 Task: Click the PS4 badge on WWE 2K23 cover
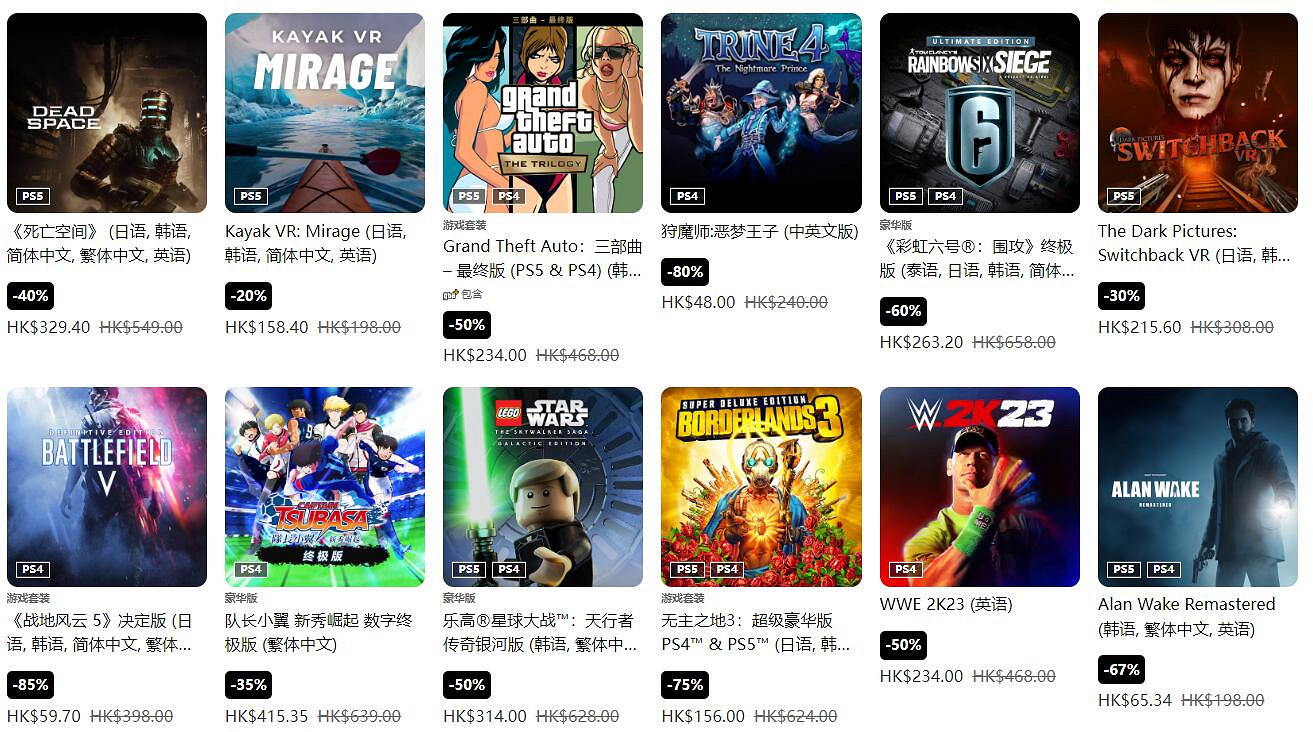906,569
